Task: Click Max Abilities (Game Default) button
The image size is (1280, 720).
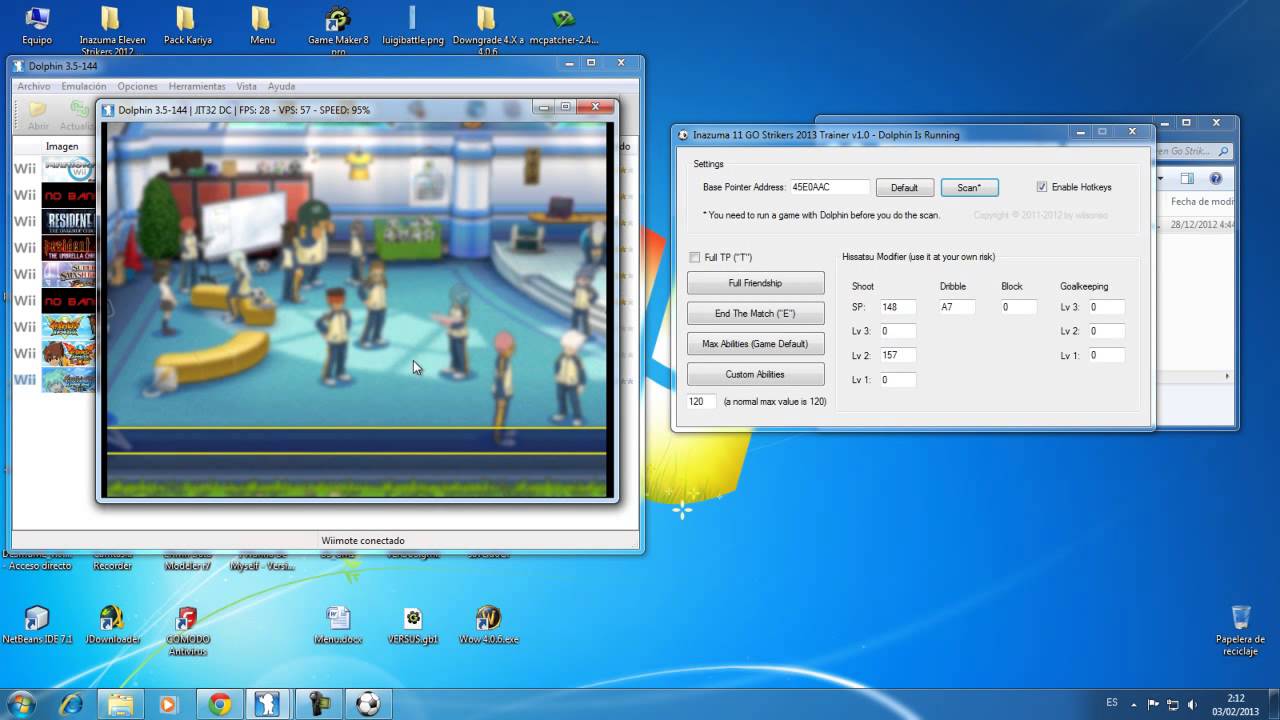Action: click(756, 344)
